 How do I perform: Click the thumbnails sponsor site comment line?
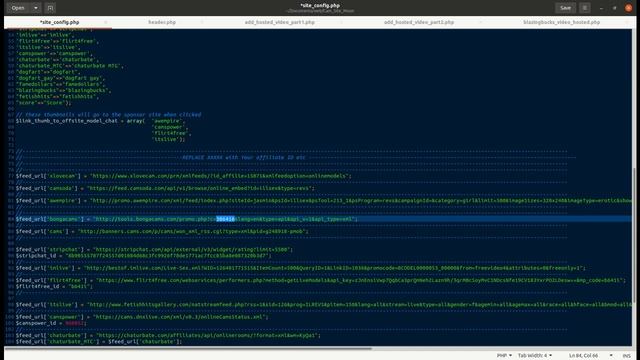point(108,115)
